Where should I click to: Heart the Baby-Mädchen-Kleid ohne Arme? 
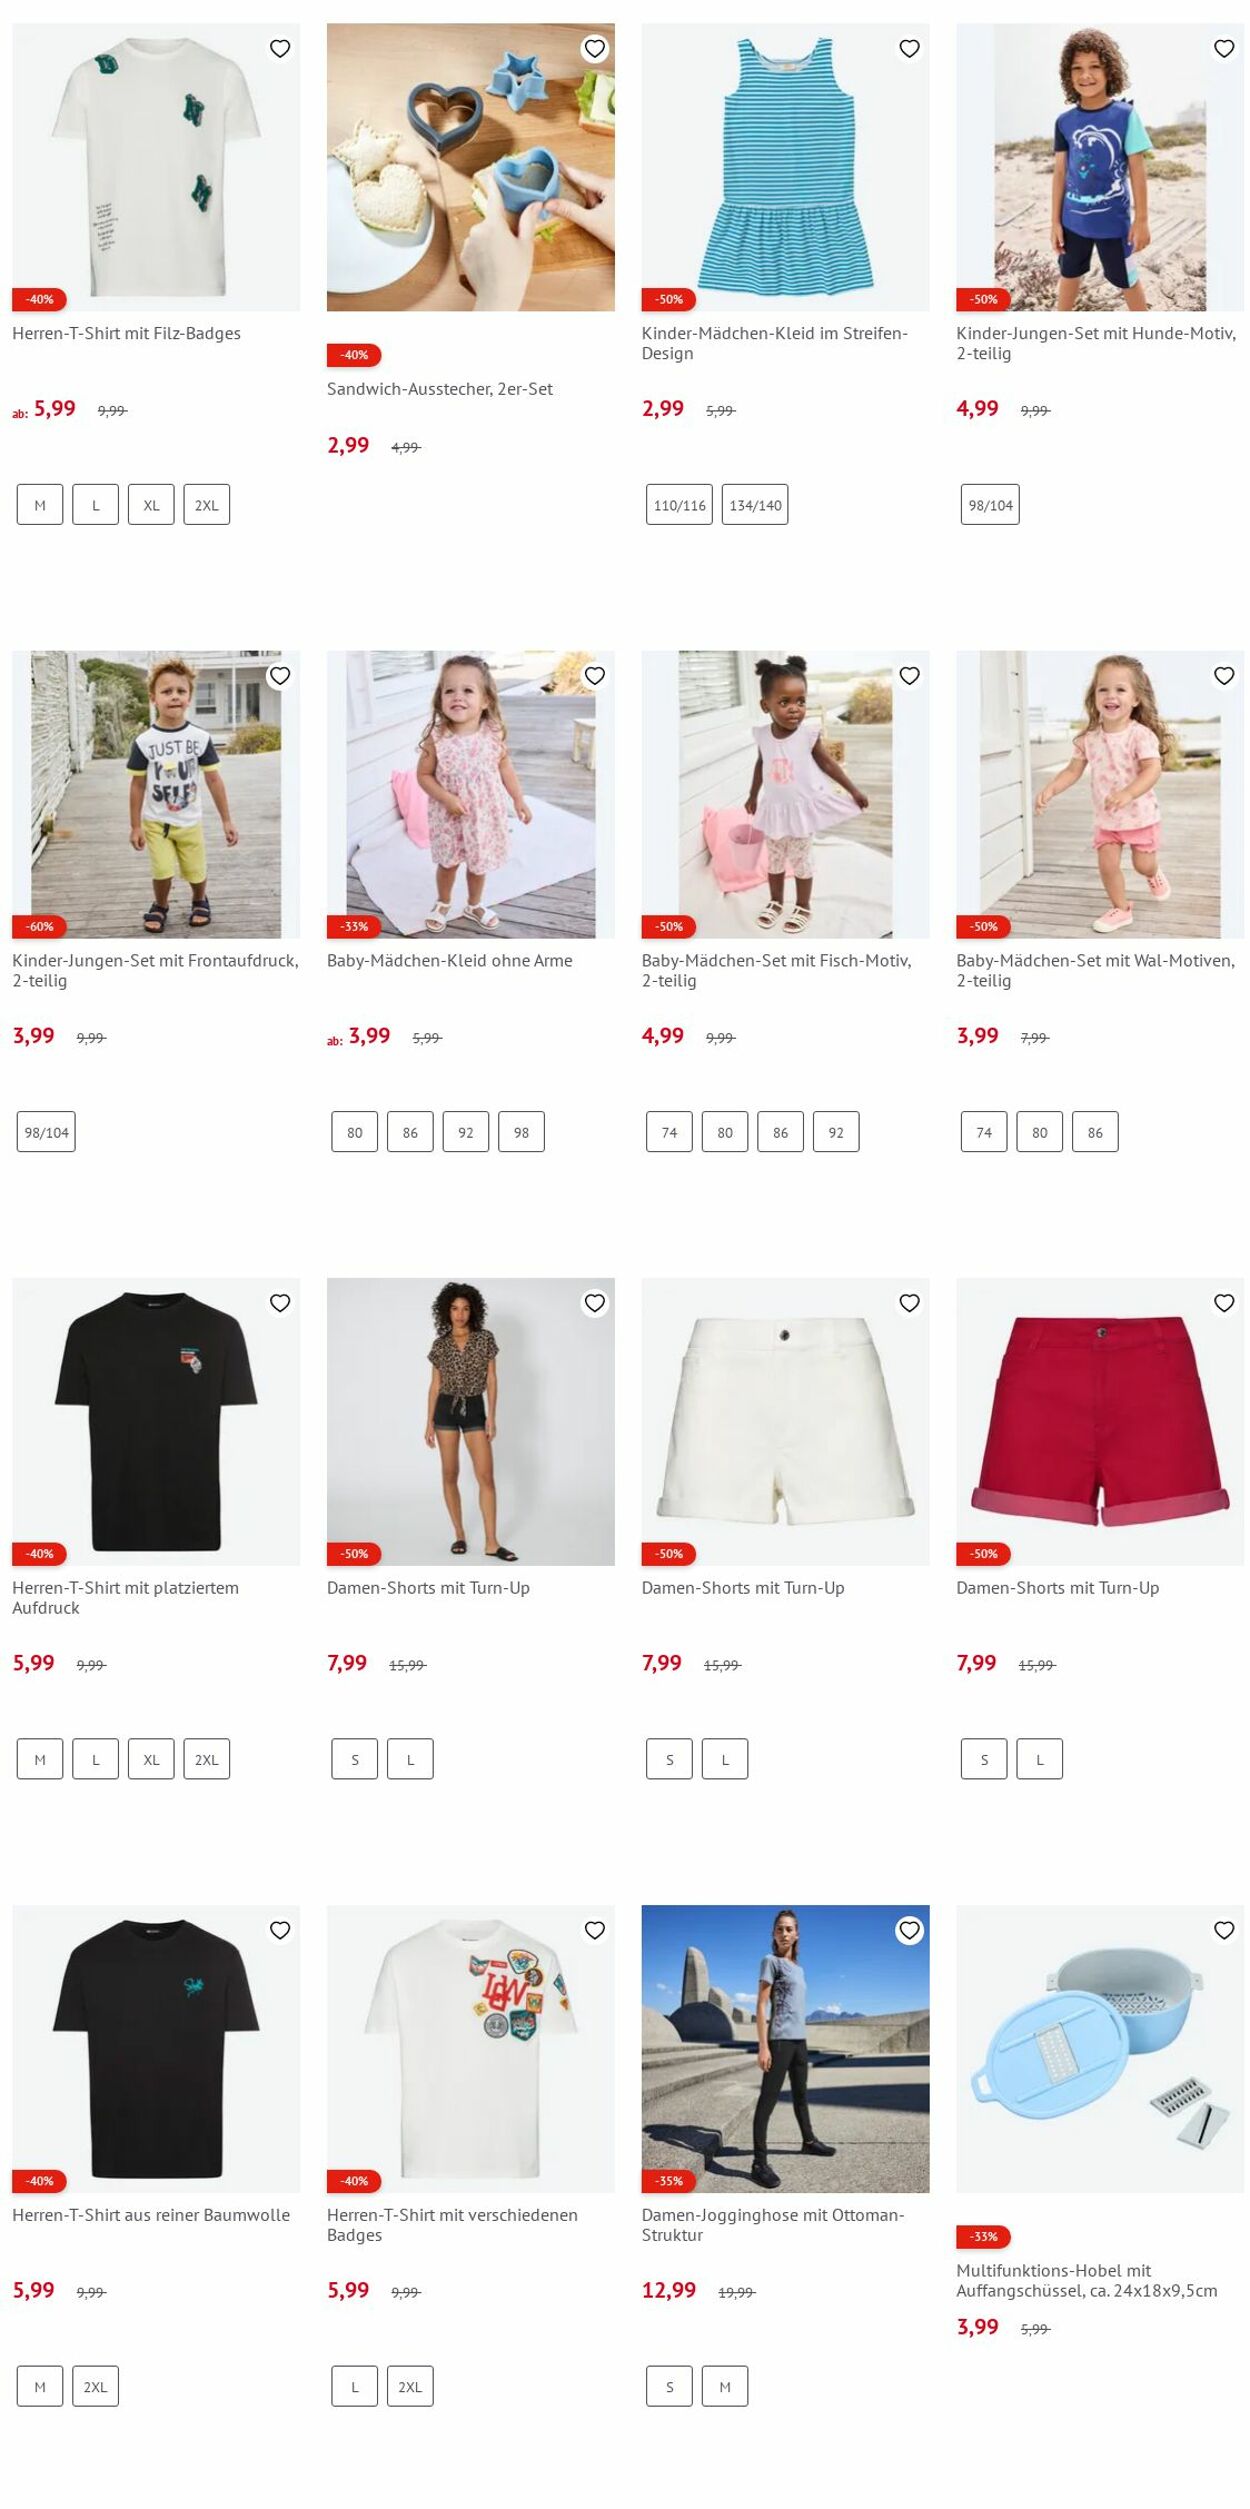[595, 676]
